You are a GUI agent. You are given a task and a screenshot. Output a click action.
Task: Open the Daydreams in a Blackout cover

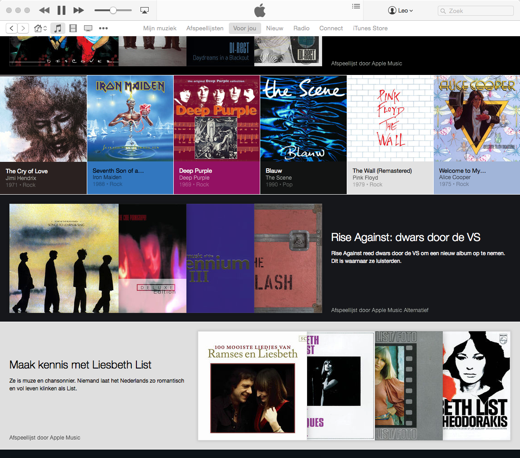click(x=220, y=51)
